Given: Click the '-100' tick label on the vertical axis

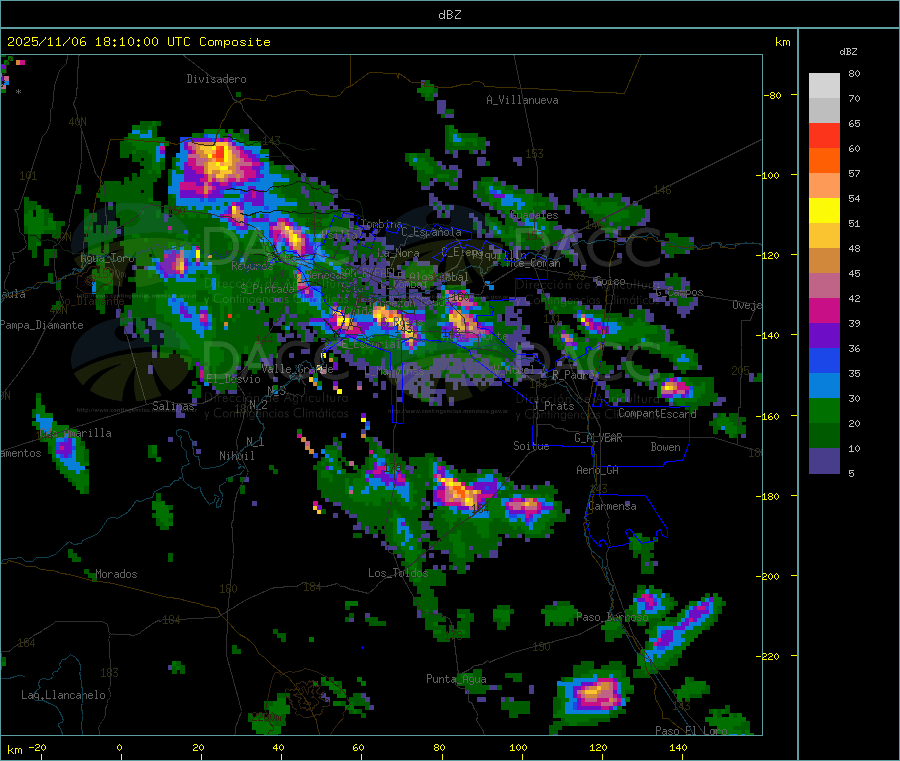Looking at the screenshot, I should [767, 175].
